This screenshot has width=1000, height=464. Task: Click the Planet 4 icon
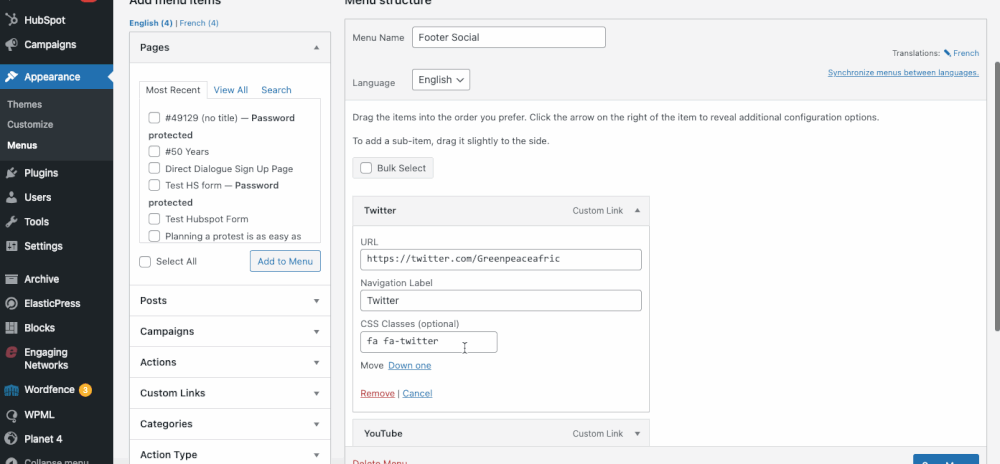tap(11, 439)
